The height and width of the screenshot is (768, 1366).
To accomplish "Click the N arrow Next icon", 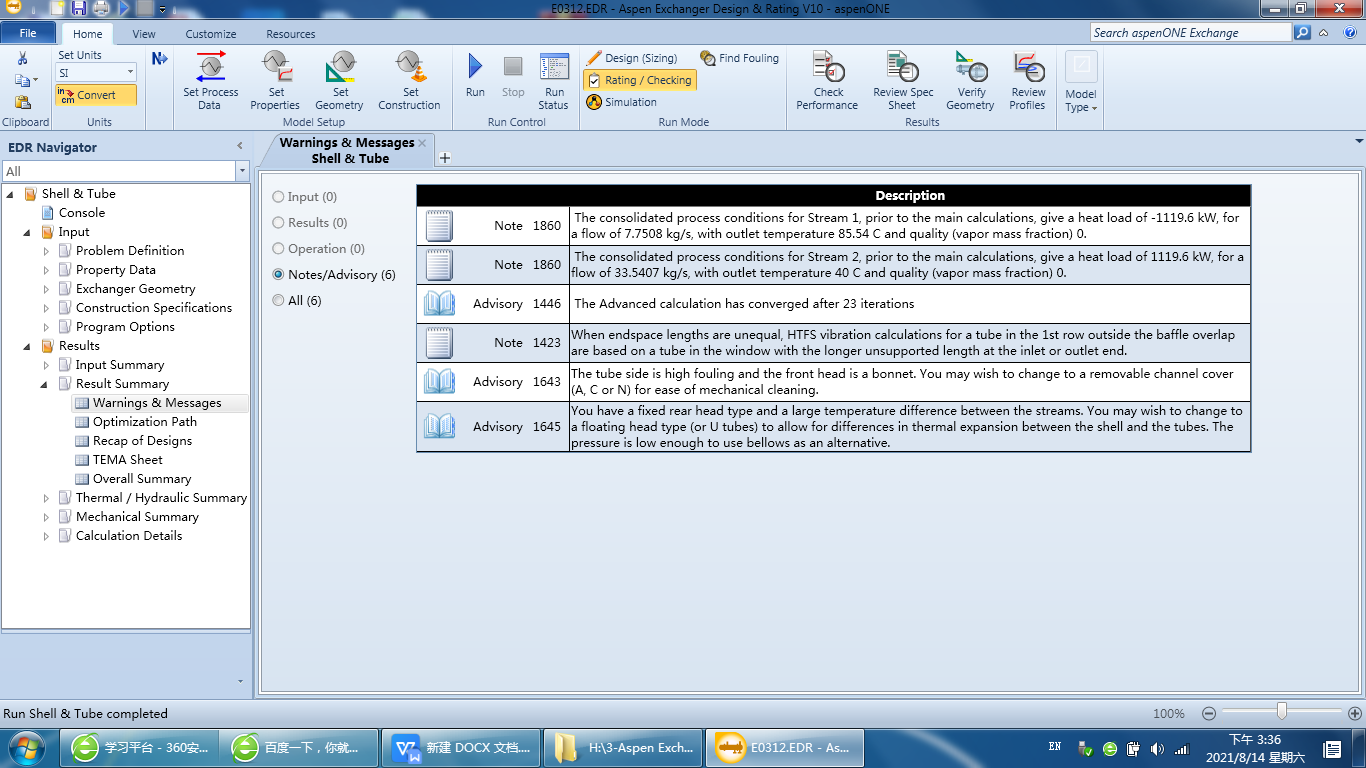I will click(160, 58).
